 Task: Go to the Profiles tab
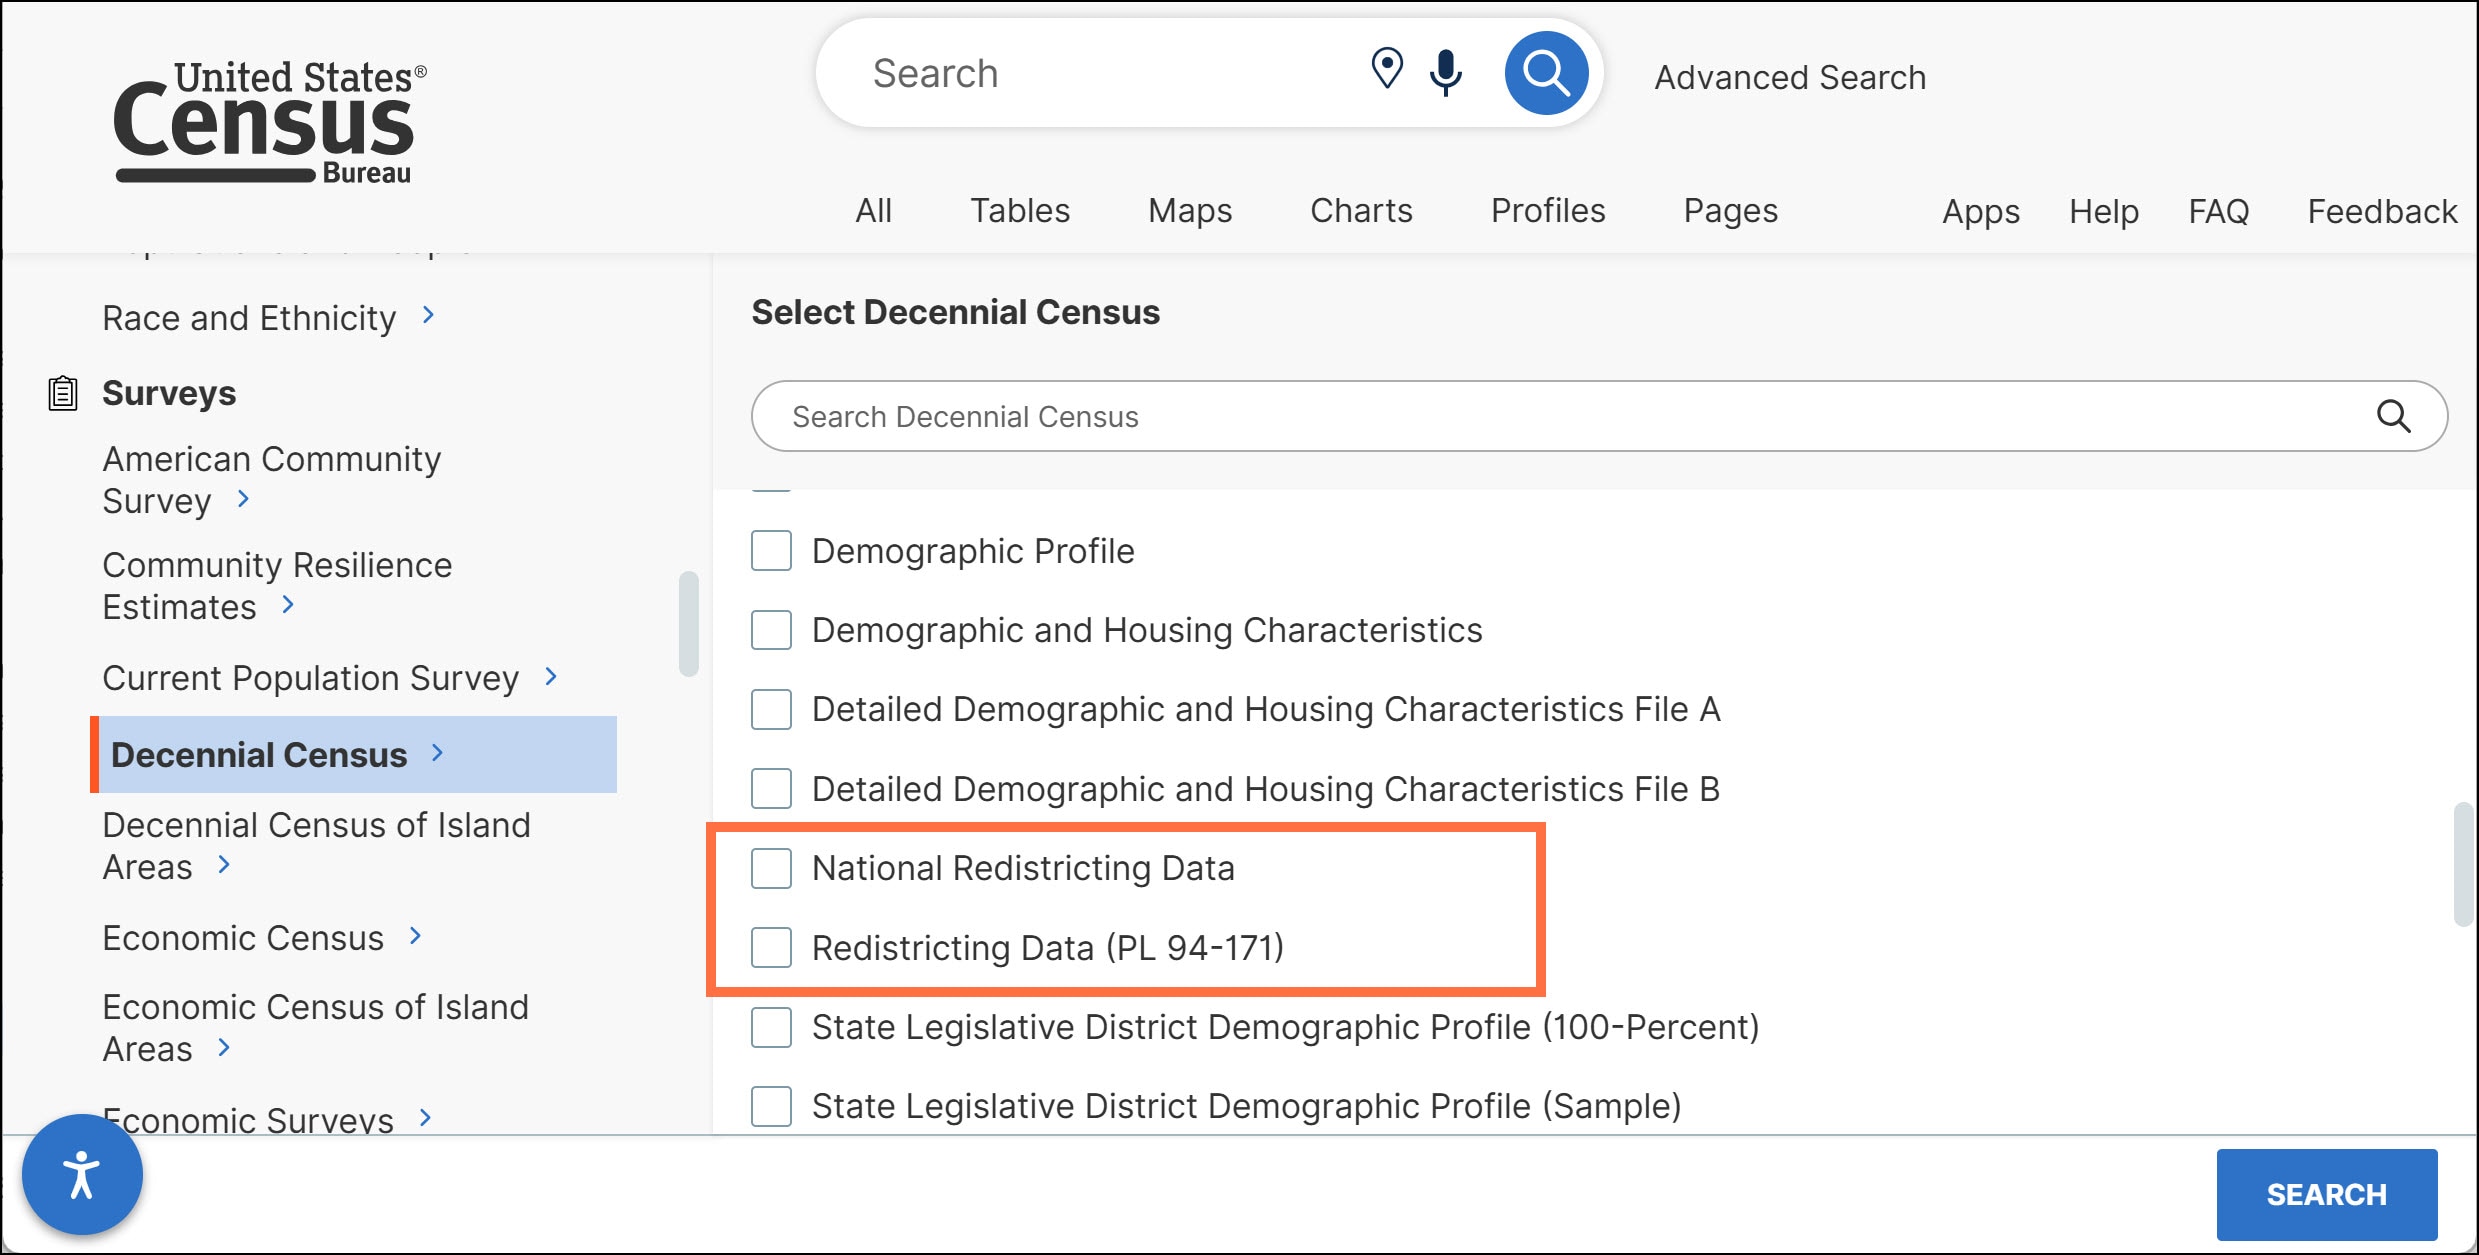1548,211
